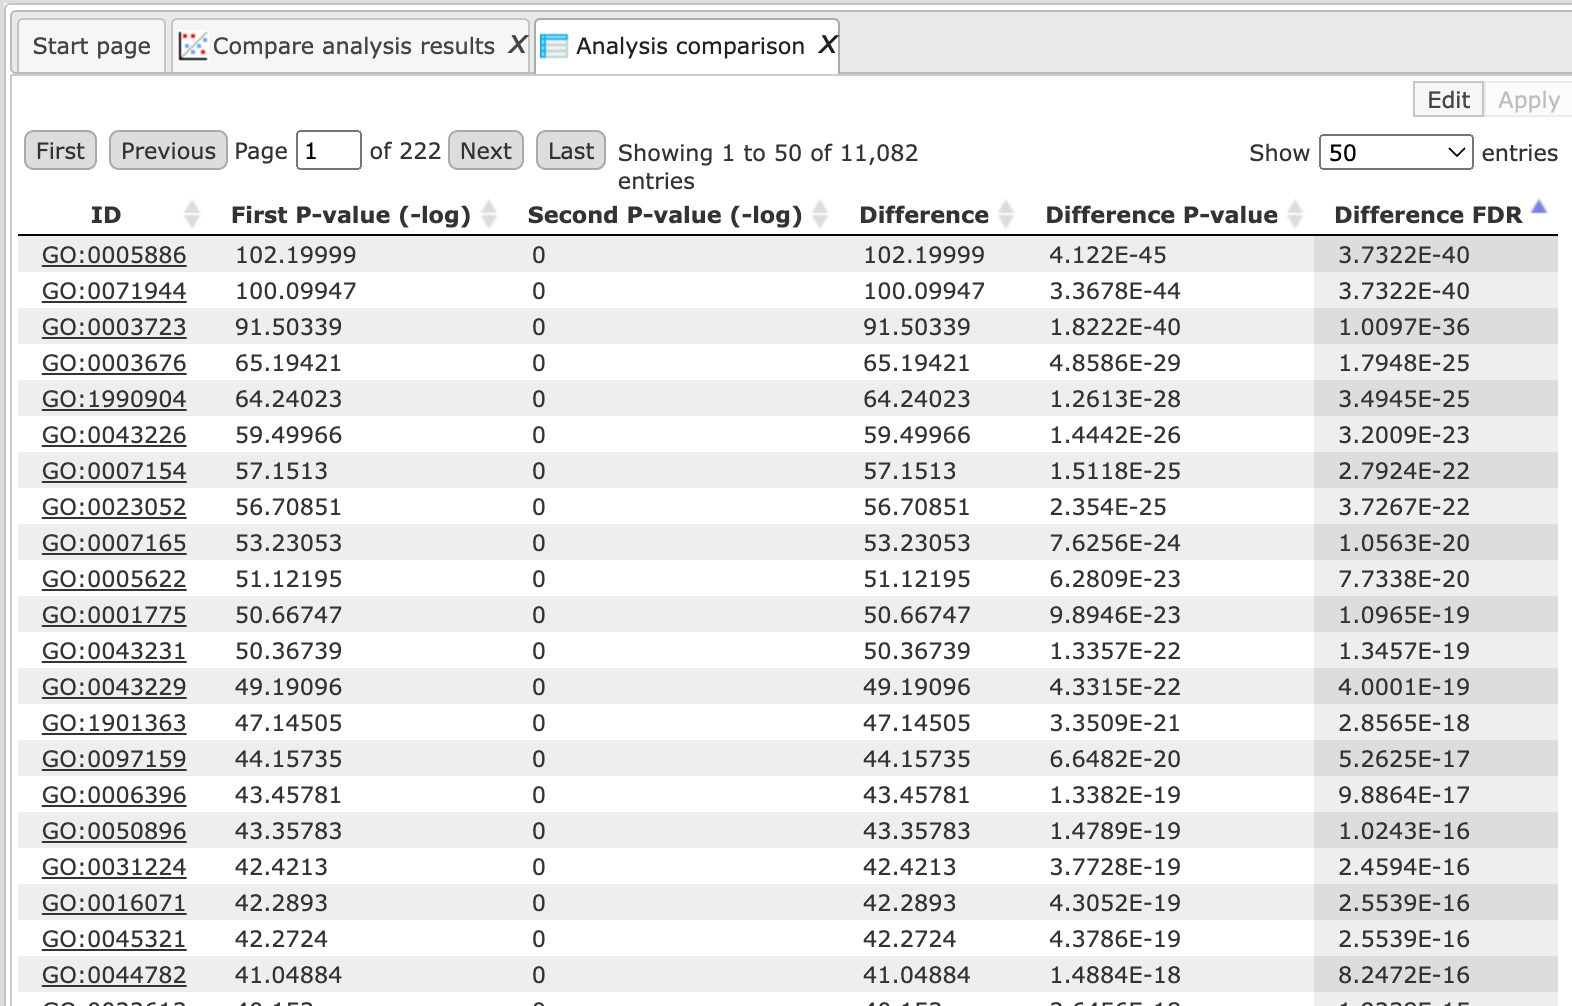
Task: Click 'Showing 1 to 50 of 11,082' text
Action: 768,153
